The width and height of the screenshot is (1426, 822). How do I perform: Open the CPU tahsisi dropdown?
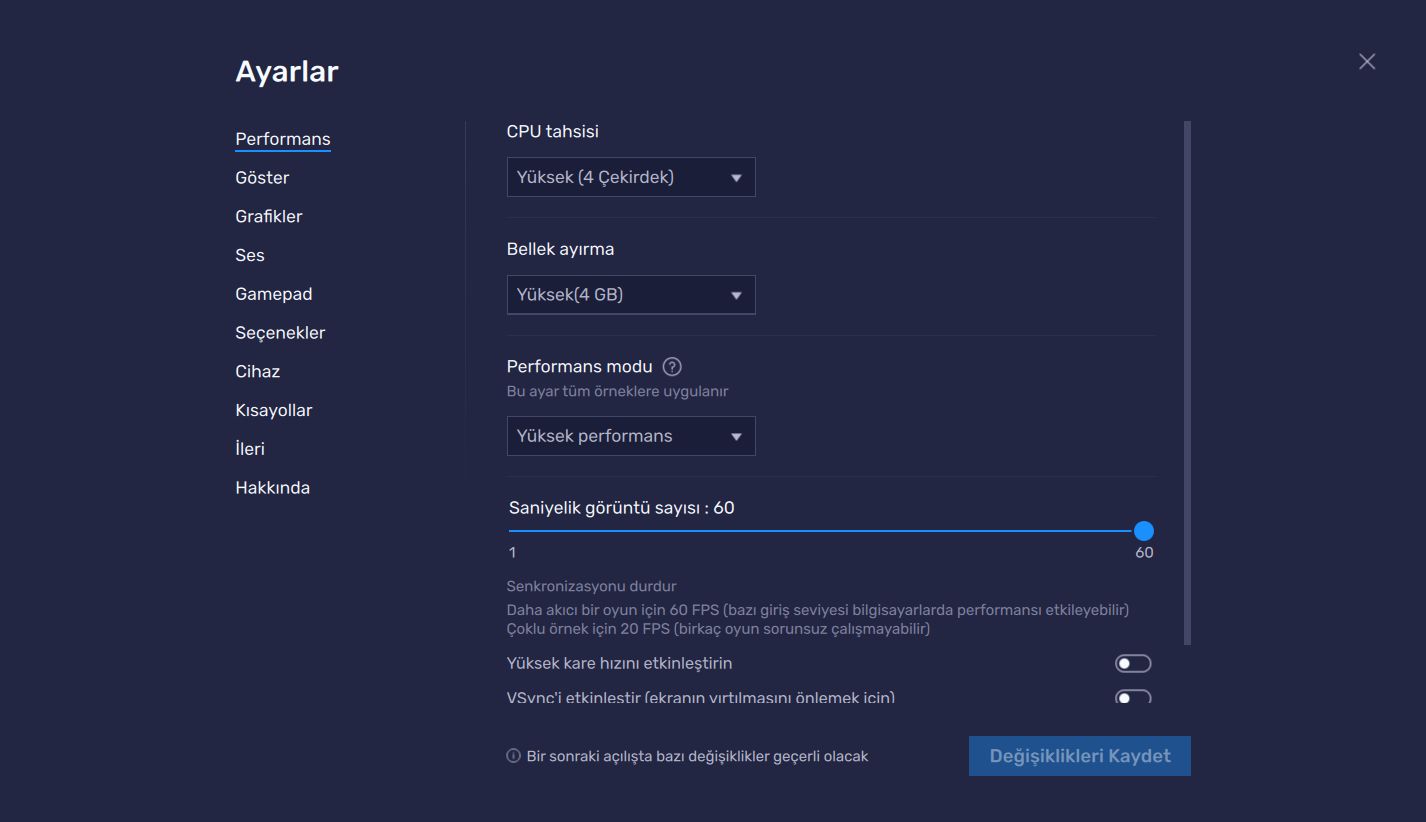pos(631,177)
